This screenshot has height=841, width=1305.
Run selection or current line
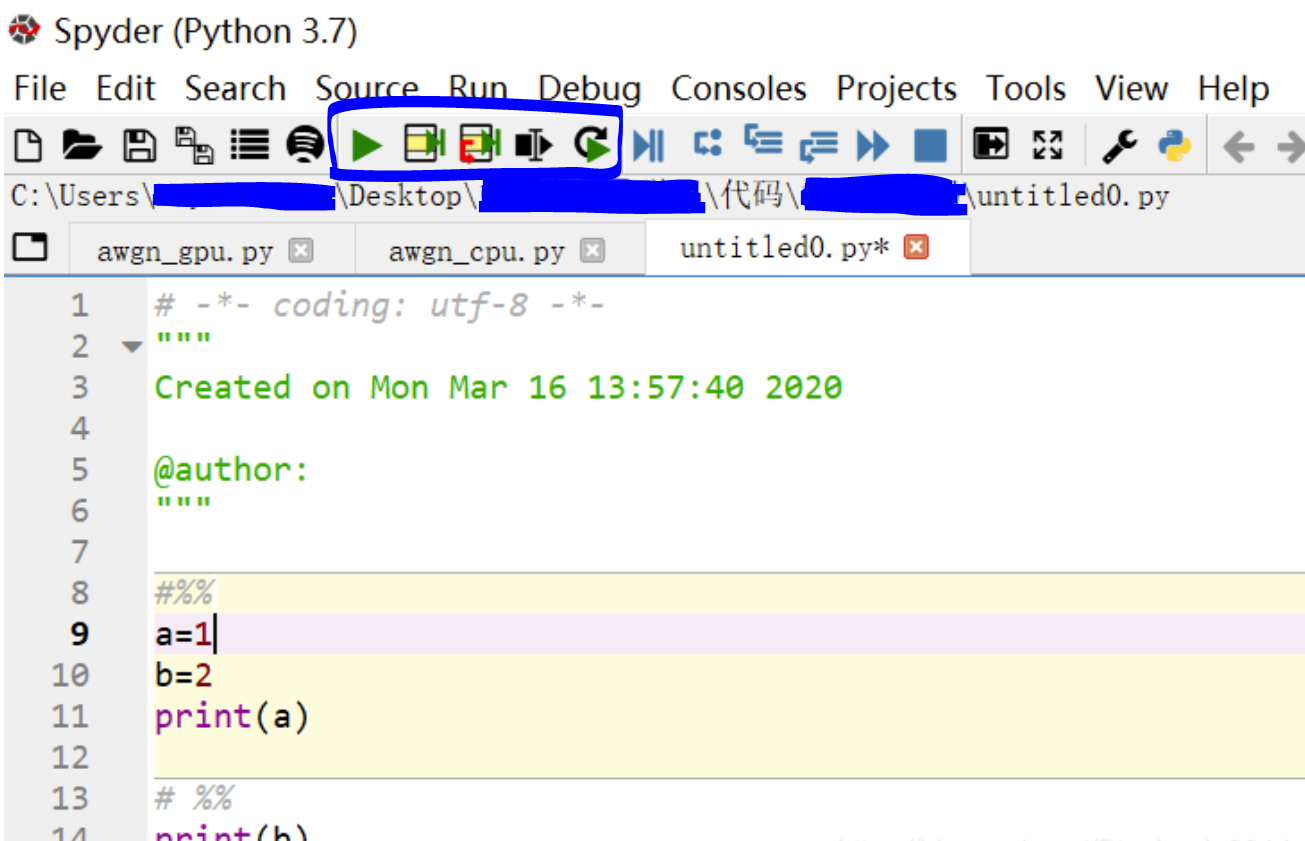[x=534, y=147]
